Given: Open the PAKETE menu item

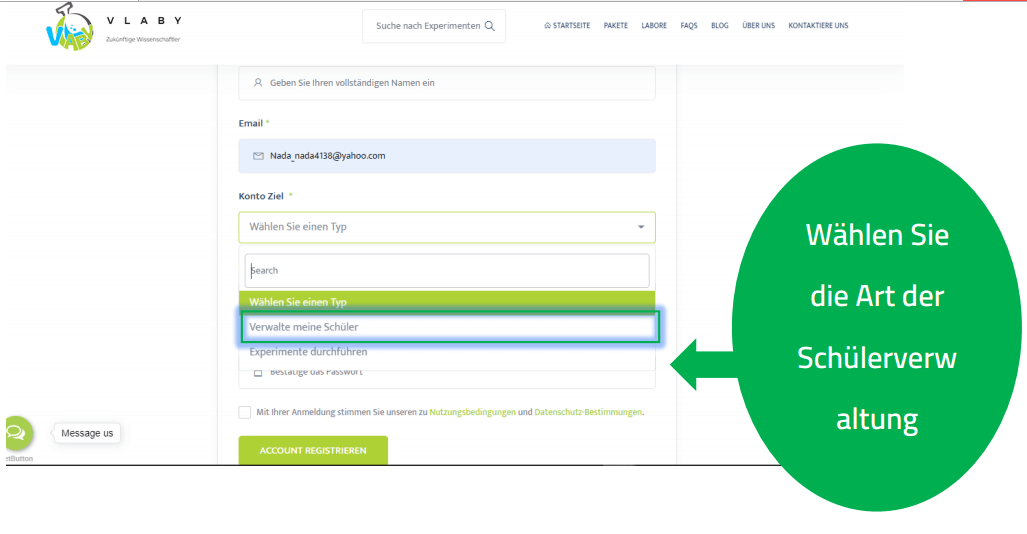Looking at the screenshot, I should pos(616,26).
